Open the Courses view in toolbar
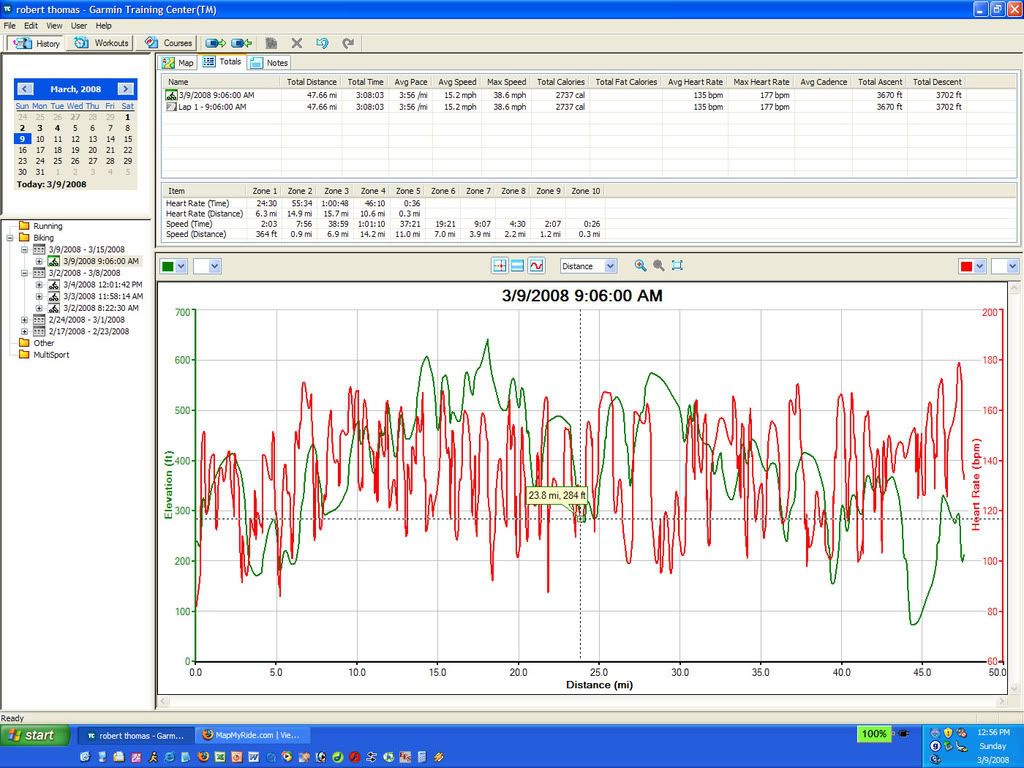Screen dimensions: 1024x768 point(168,43)
